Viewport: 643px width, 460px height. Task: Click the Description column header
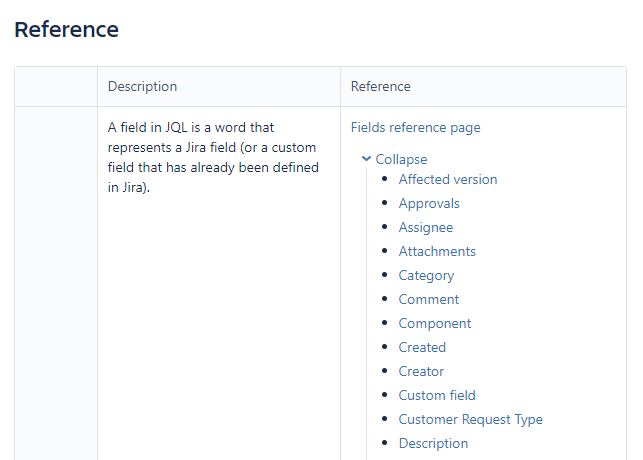tap(142, 87)
